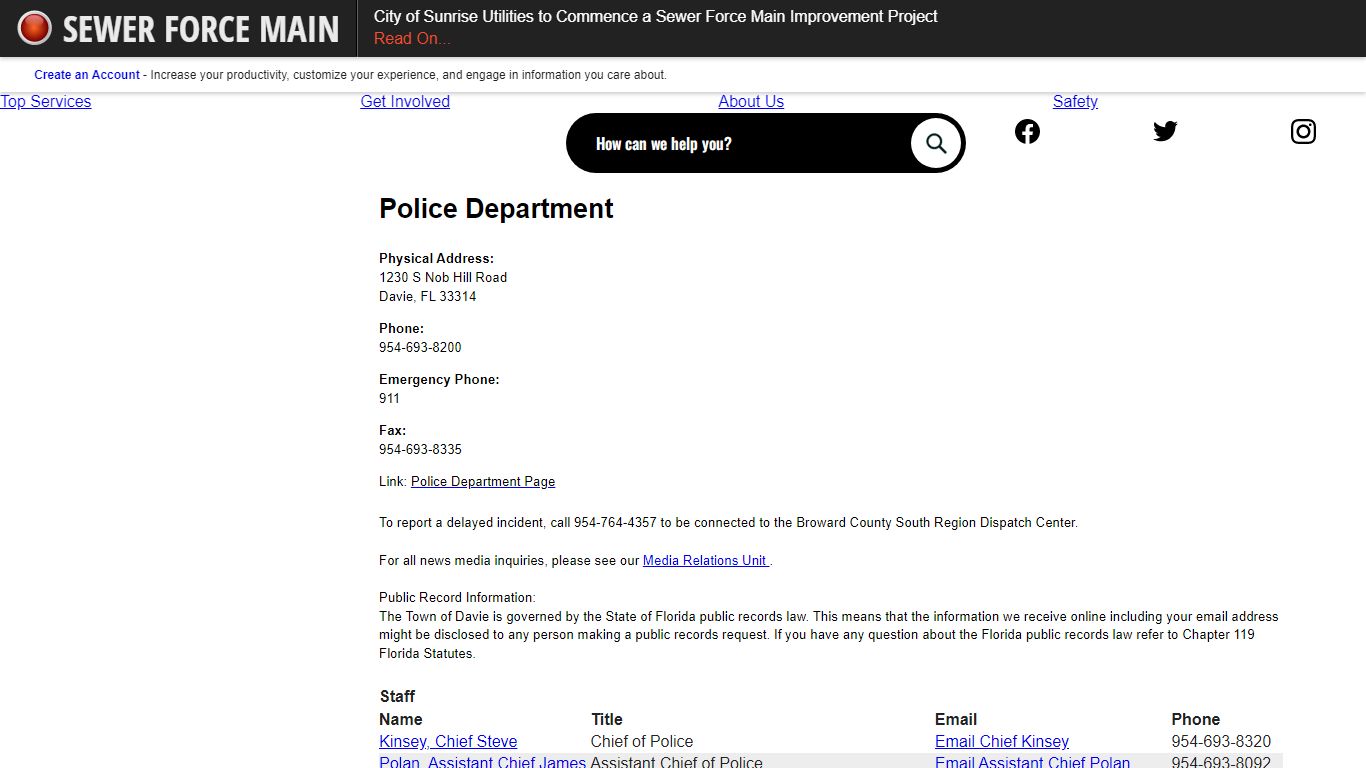
Task: Click the Public Record Information: text
Action: click(x=457, y=597)
